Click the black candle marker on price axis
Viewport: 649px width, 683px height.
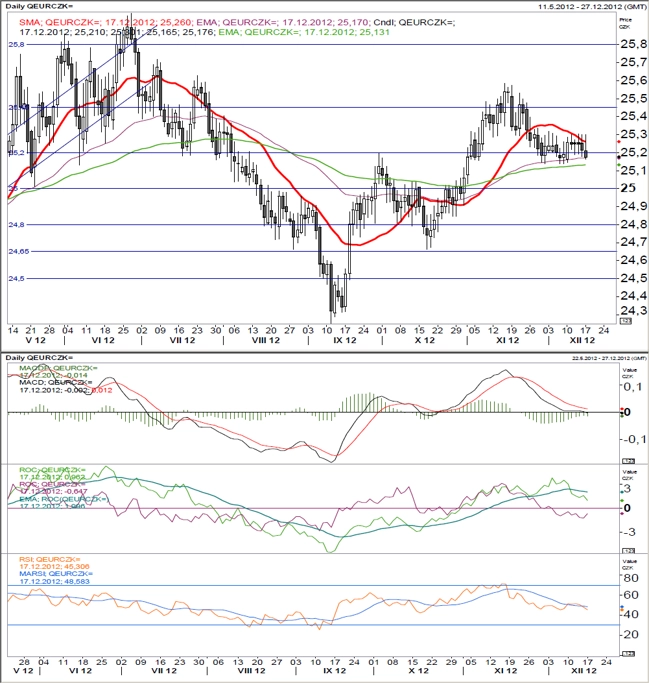619,157
